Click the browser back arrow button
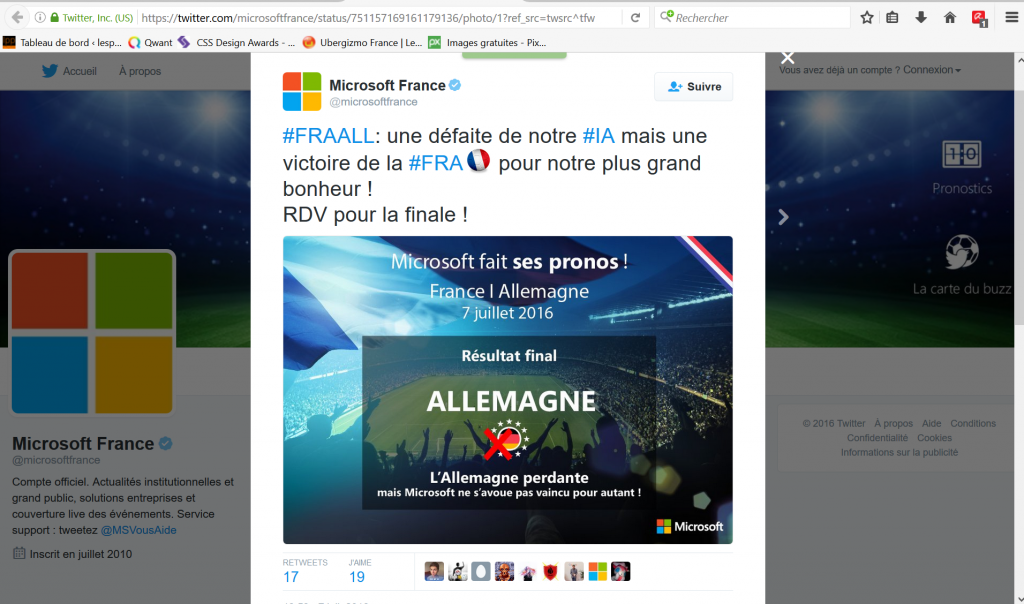This screenshot has height=604, width=1024. pos(18,18)
